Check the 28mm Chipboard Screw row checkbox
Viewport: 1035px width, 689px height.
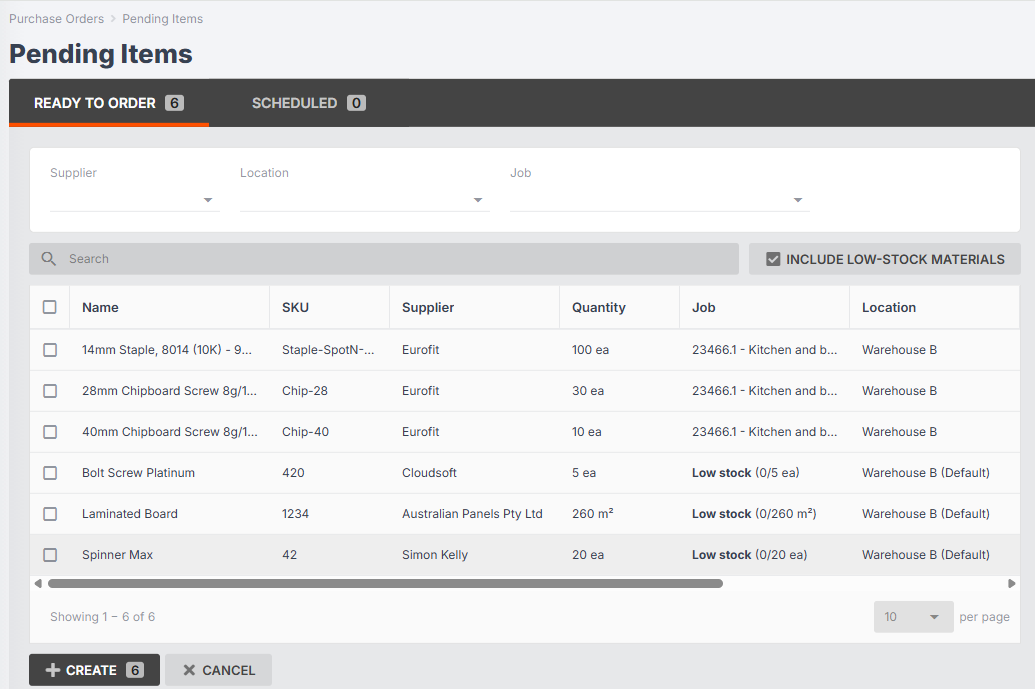pyautogui.click(x=50, y=391)
